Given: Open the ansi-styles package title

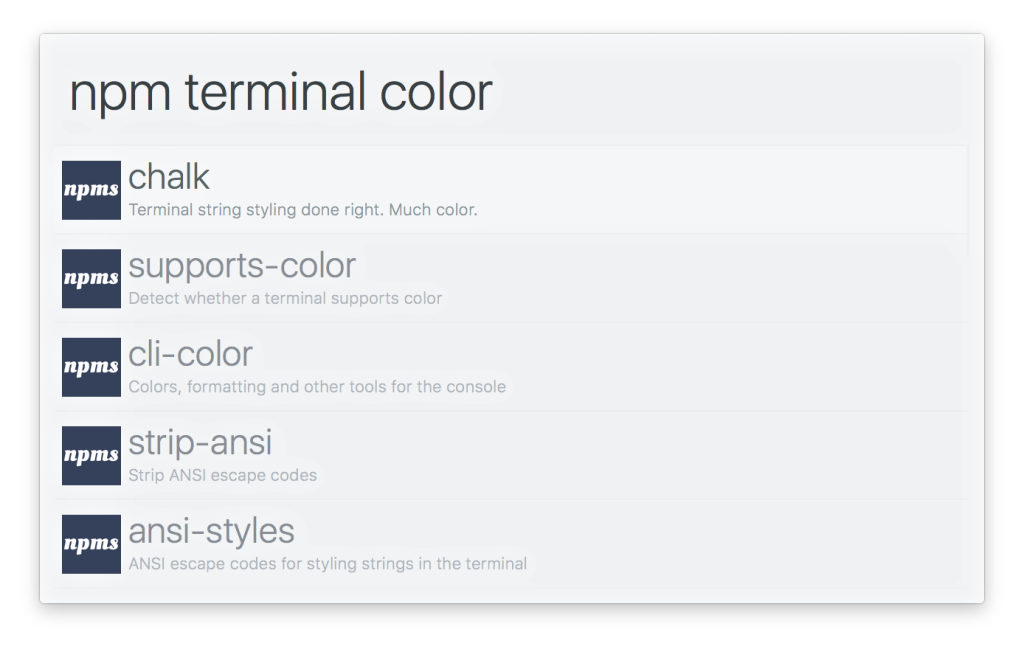Looking at the screenshot, I should (211, 531).
